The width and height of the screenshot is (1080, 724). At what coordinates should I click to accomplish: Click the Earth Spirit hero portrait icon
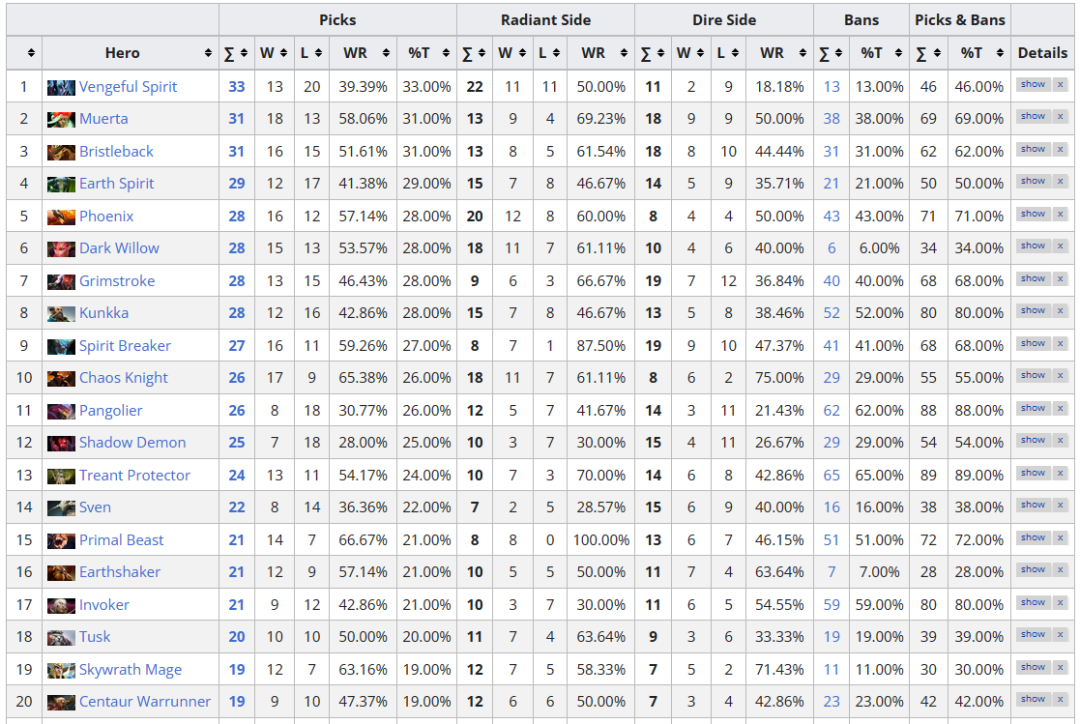tap(61, 184)
